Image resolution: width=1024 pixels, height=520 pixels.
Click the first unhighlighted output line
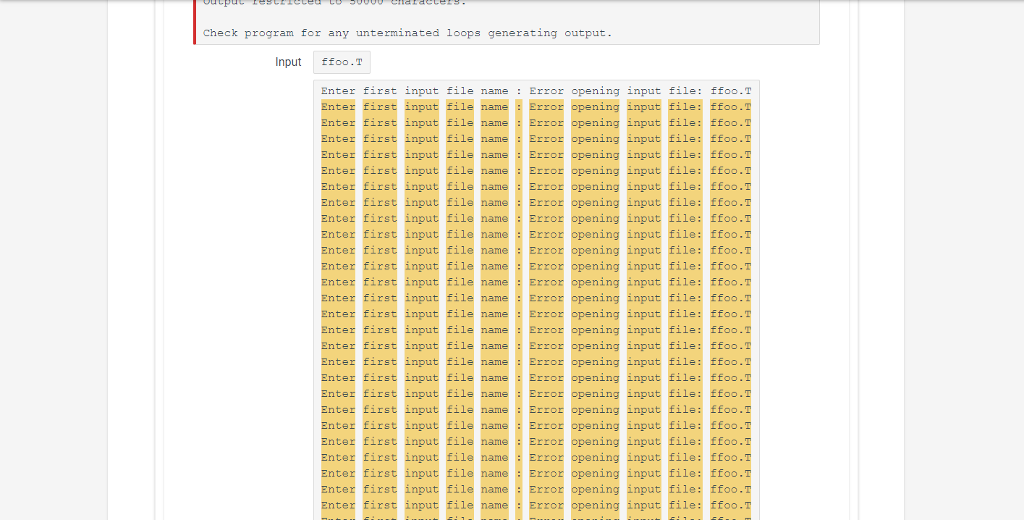pyautogui.click(x=536, y=91)
